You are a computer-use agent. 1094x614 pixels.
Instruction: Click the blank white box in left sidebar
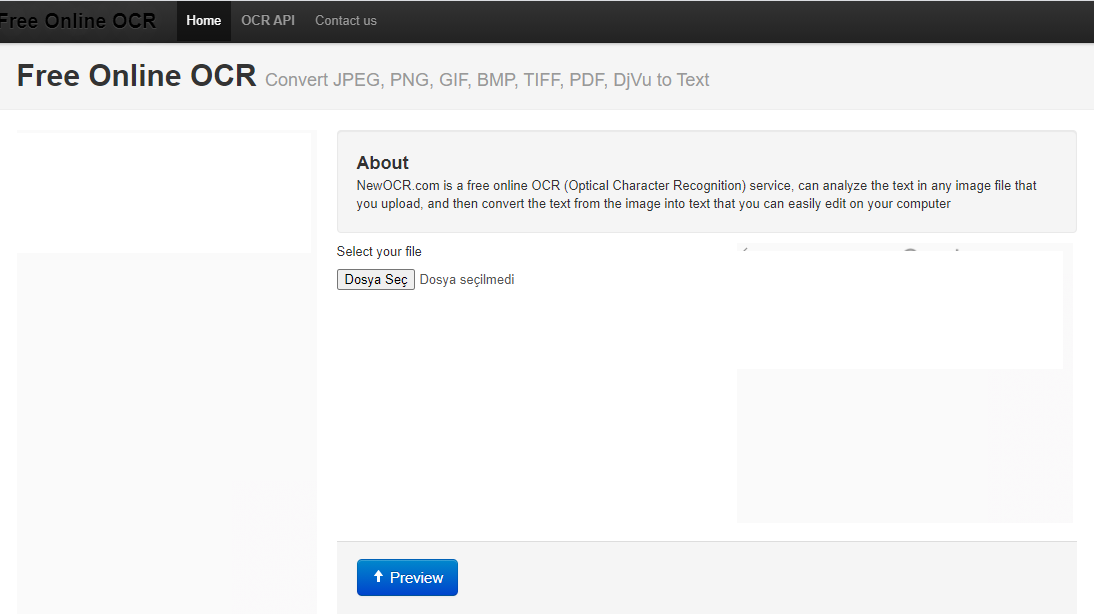tap(164, 192)
